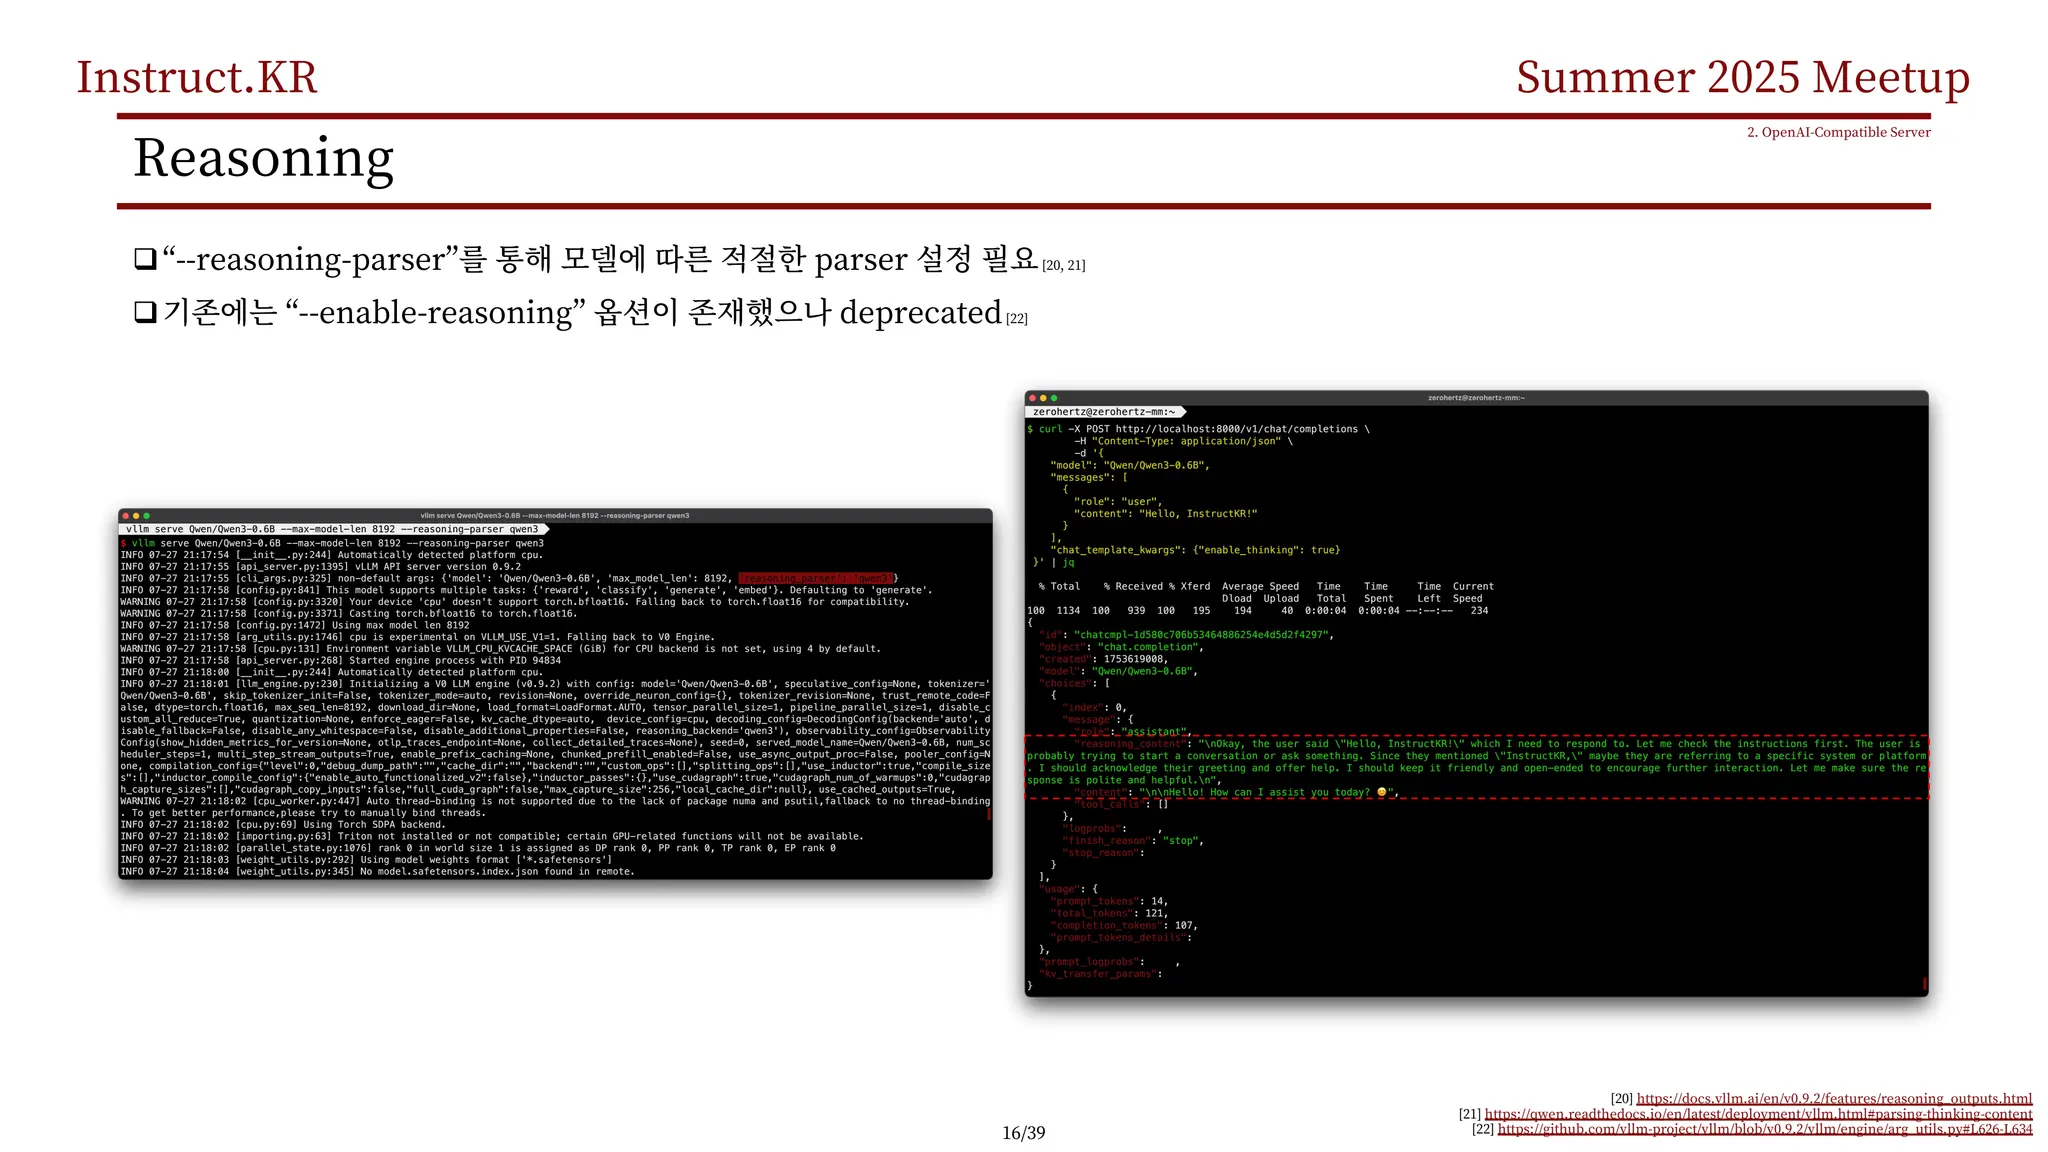Close the right zerohertz terminal window
This screenshot has height=1152, width=2048.
pyautogui.click(x=1033, y=398)
